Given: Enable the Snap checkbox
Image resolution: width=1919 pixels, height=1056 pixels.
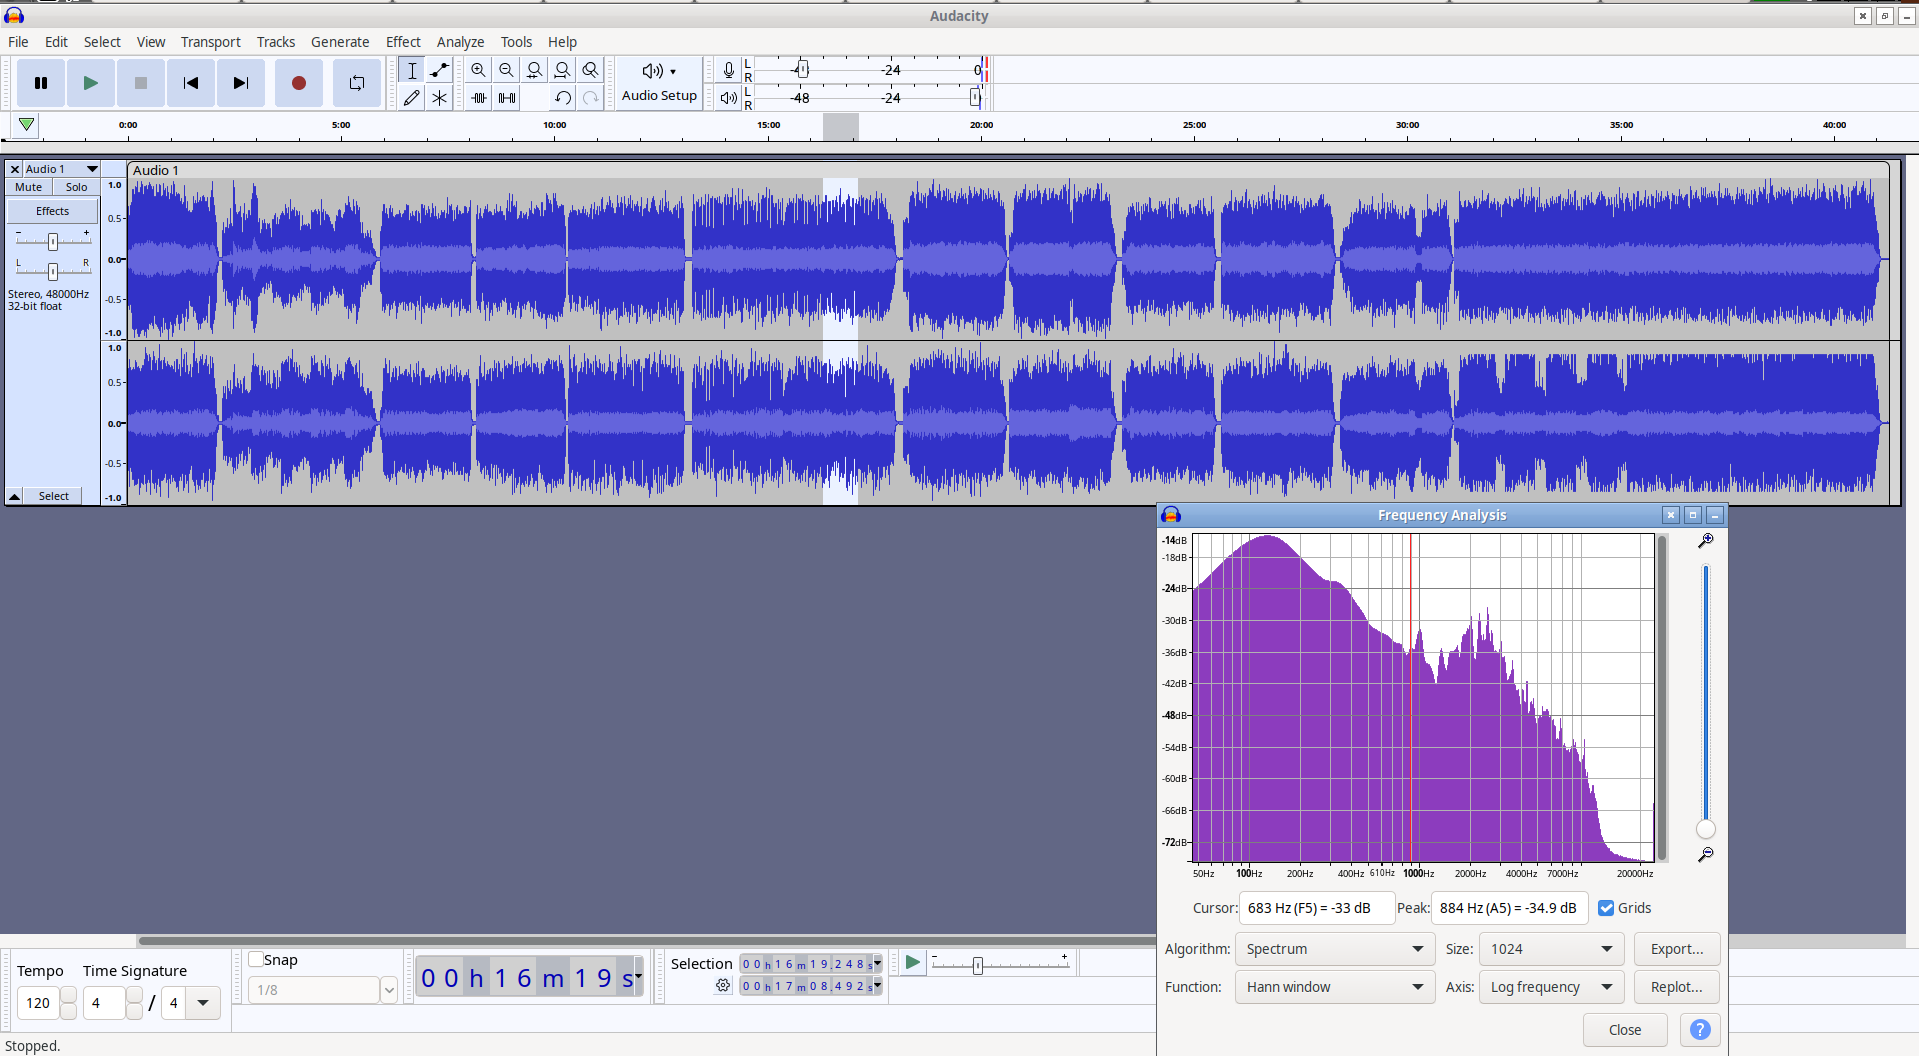Looking at the screenshot, I should (x=256, y=960).
